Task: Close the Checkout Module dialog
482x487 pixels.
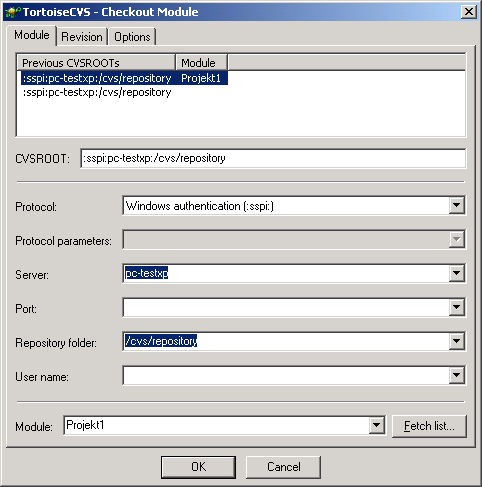Action: 469,12
